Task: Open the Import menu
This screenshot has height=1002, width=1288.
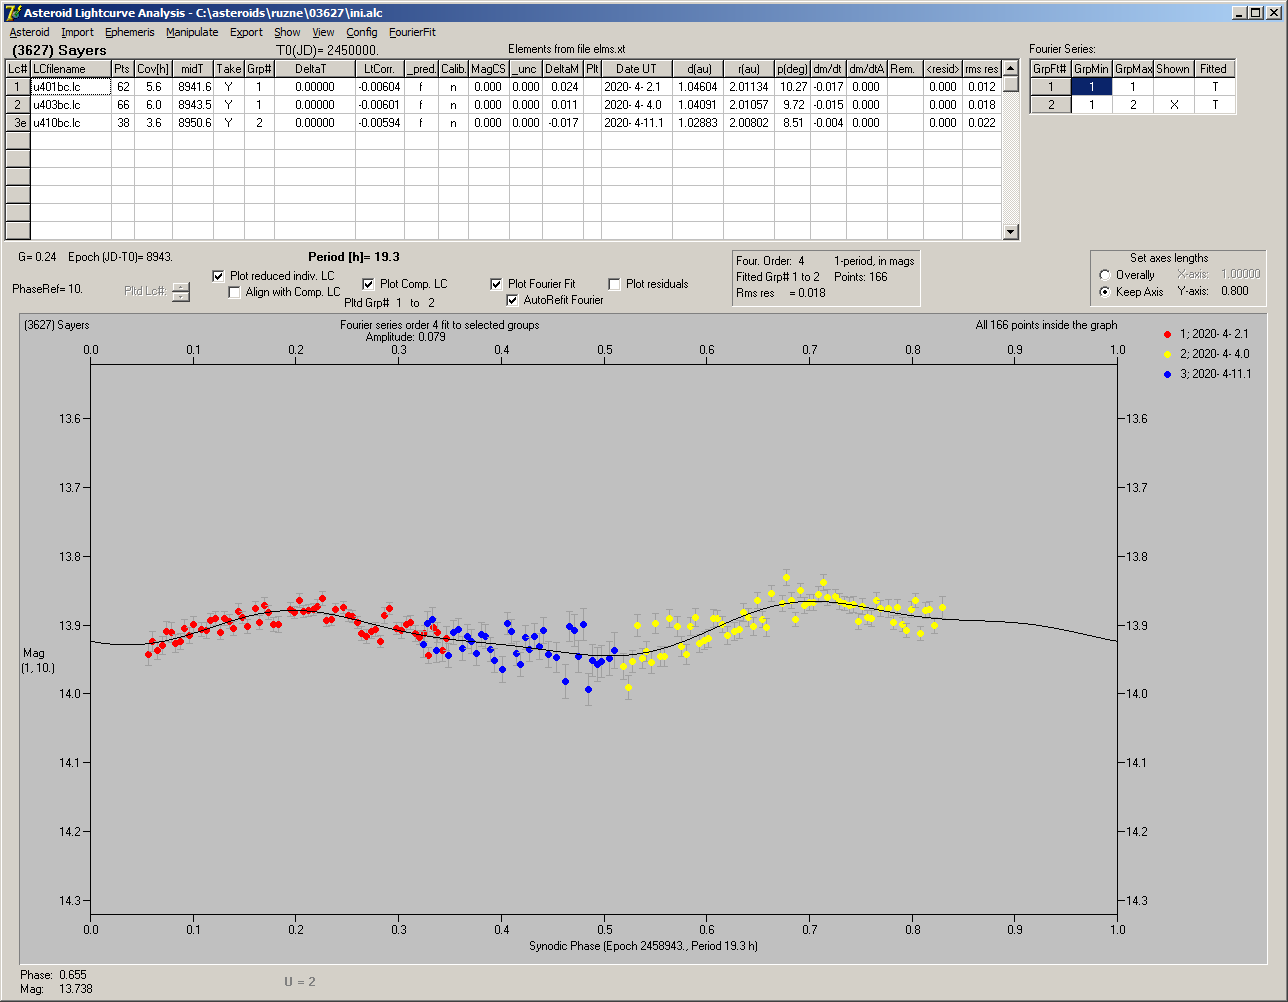Action: tap(77, 32)
